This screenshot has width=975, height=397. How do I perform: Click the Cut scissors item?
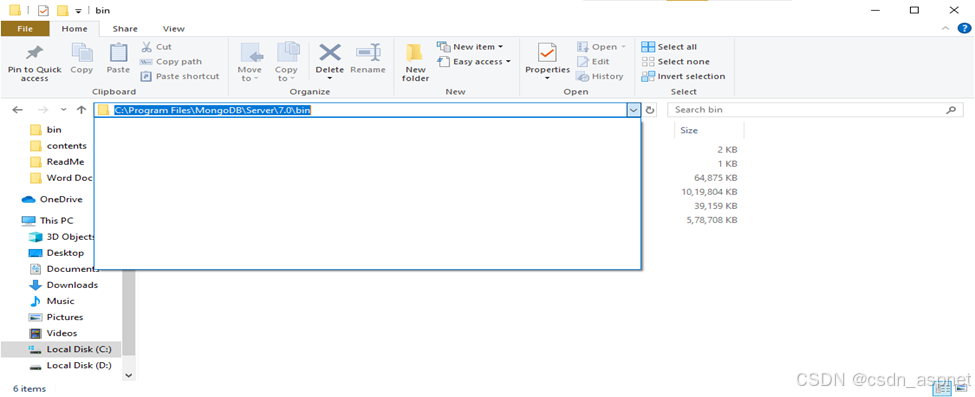pos(156,47)
